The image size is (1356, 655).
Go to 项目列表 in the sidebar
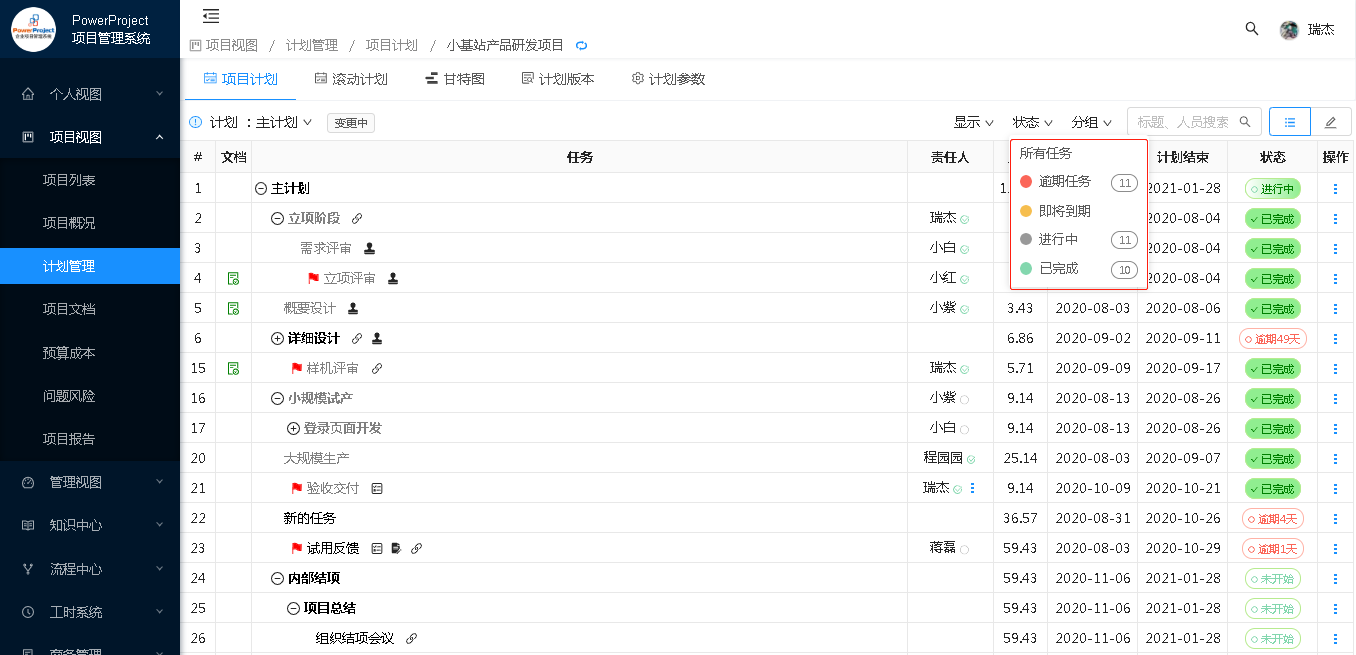69,180
